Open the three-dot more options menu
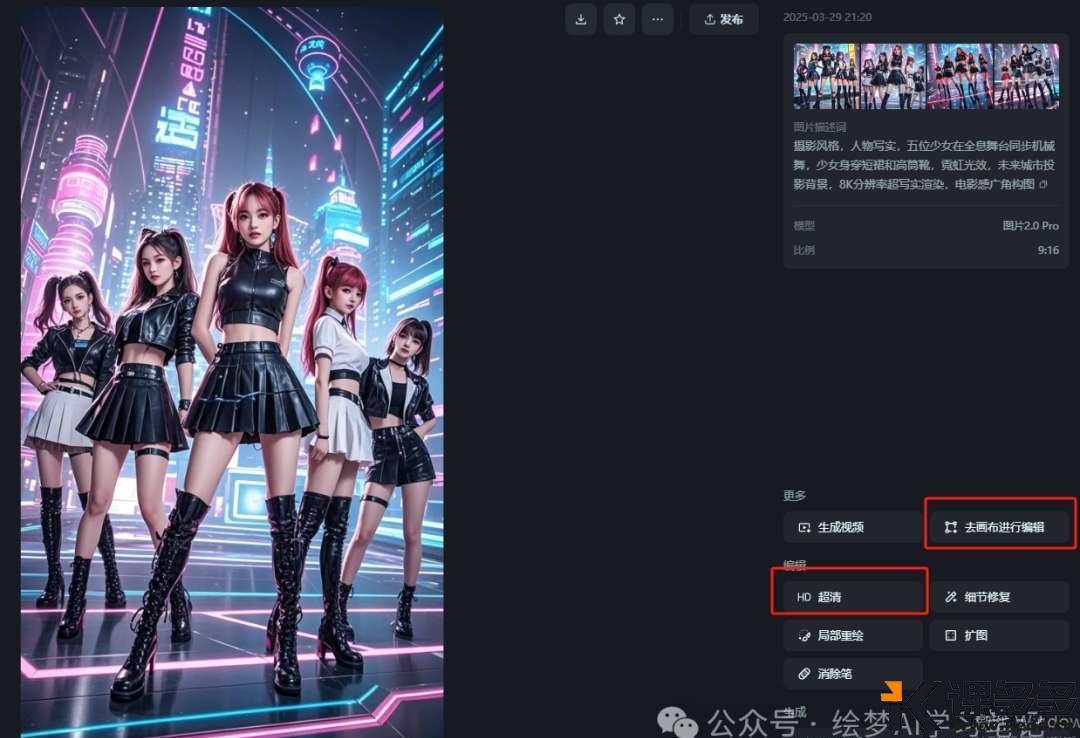Image resolution: width=1080 pixels, height=738 pixels. [x=656, y=19]
